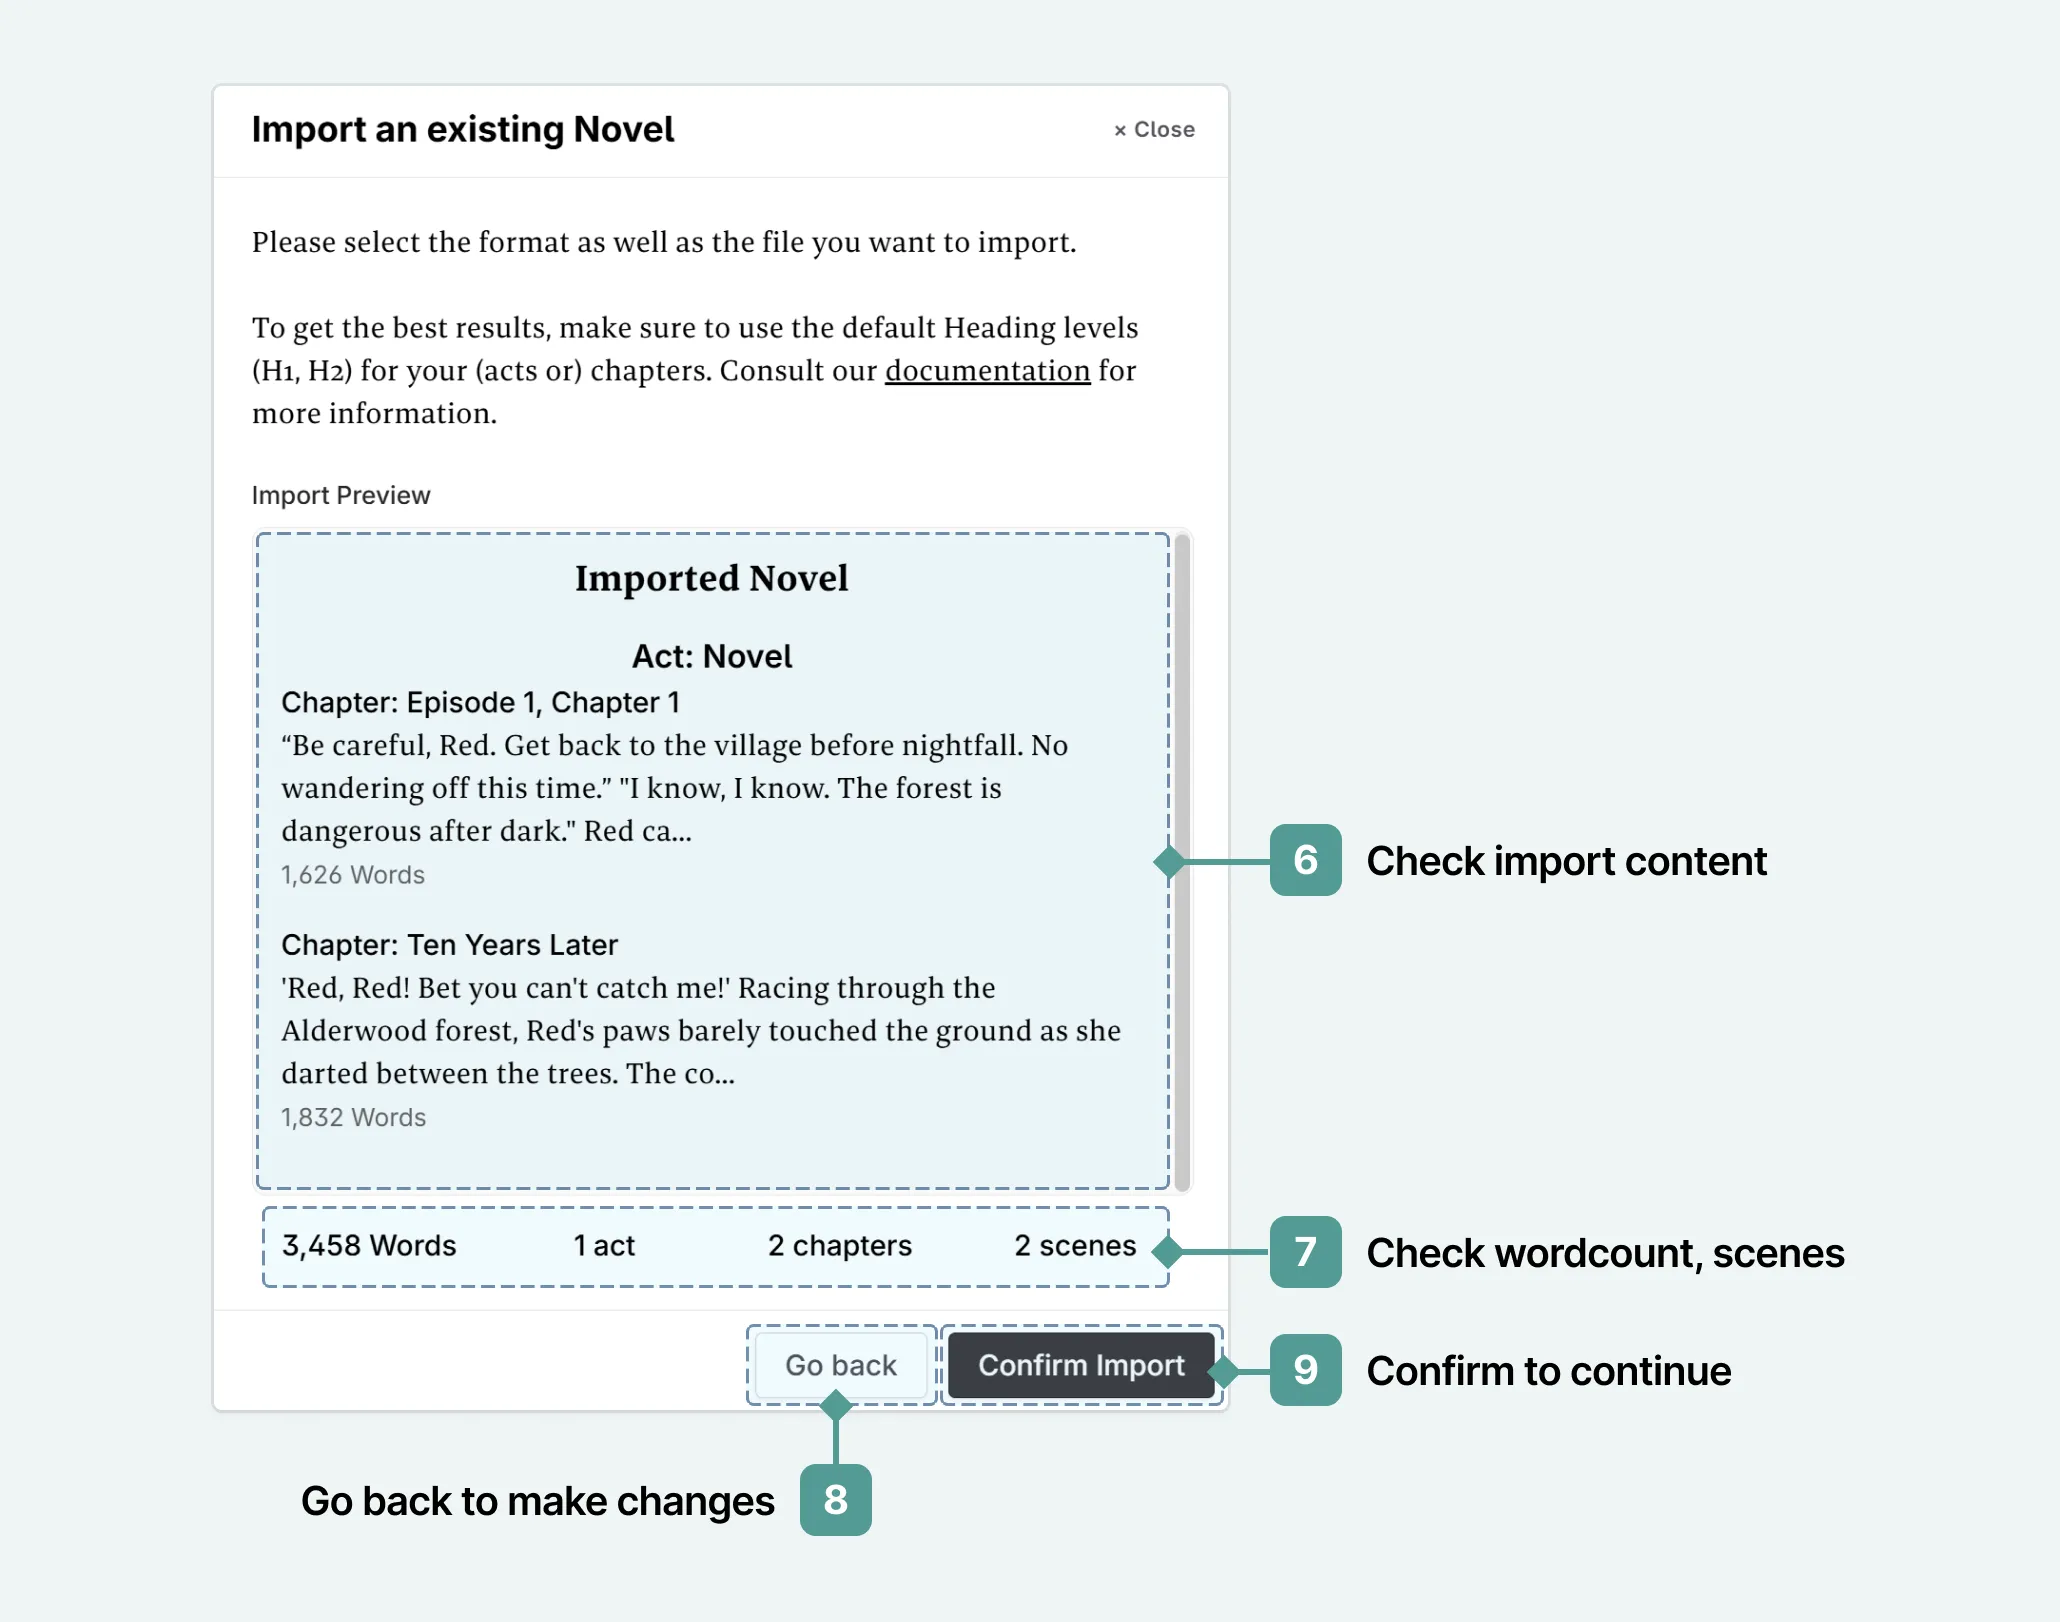Click the number 6 annotation badge
Viewport: 2060px width, 1622px height.
(1305, 860)
